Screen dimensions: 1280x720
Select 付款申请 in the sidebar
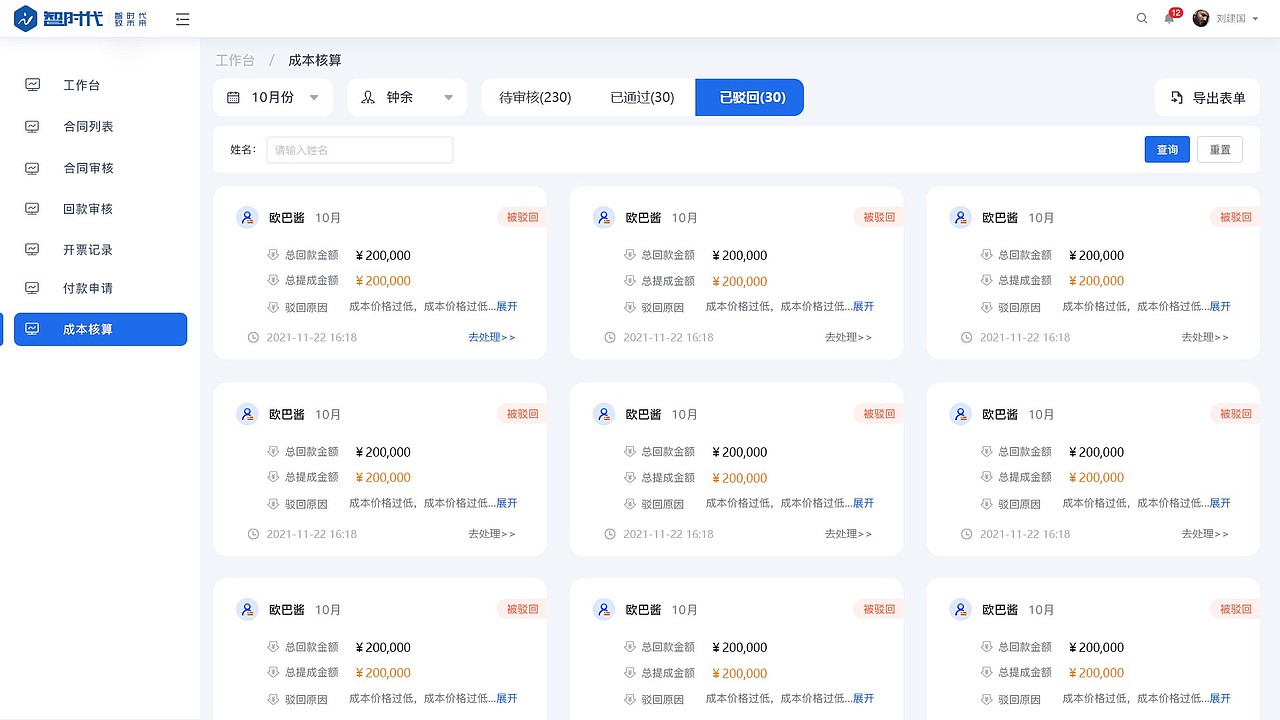(89, 290)
